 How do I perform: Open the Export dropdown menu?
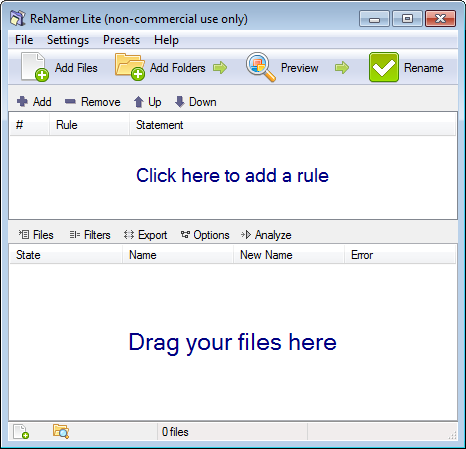point(145,235)
